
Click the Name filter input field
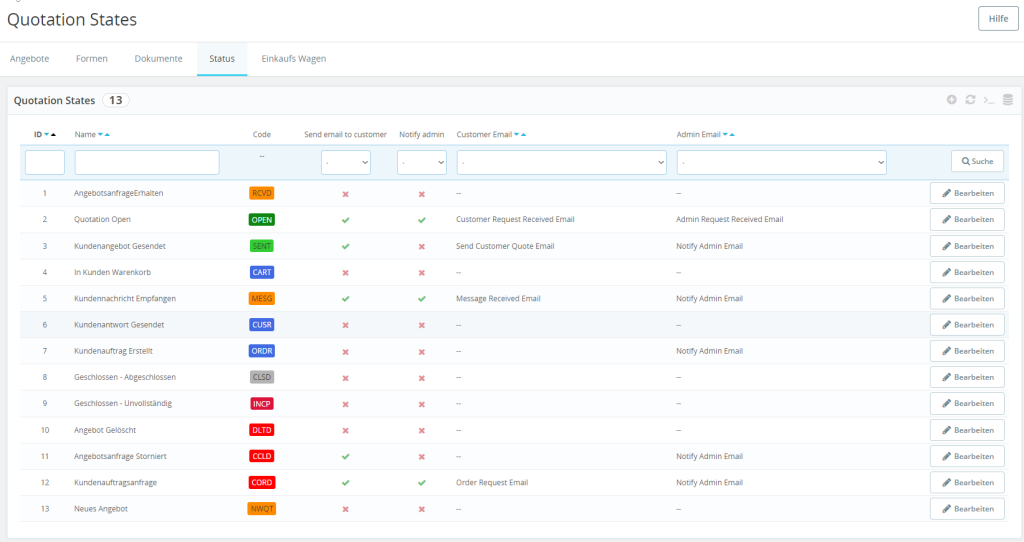(147, 163)
